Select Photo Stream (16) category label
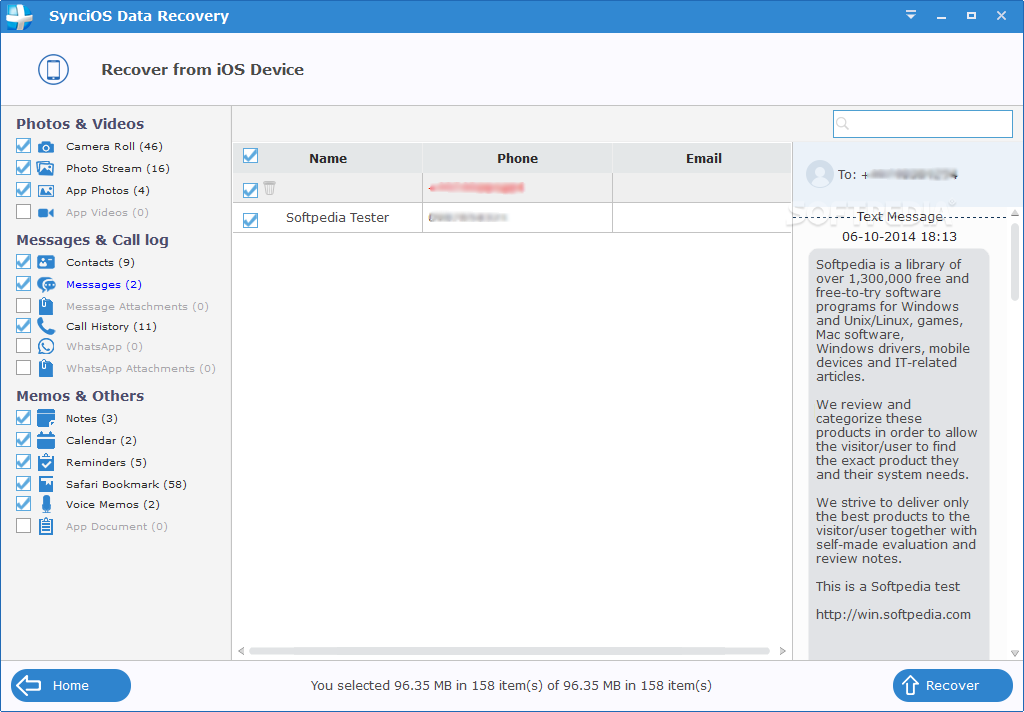1024x712 pixels. pos(118,169)
